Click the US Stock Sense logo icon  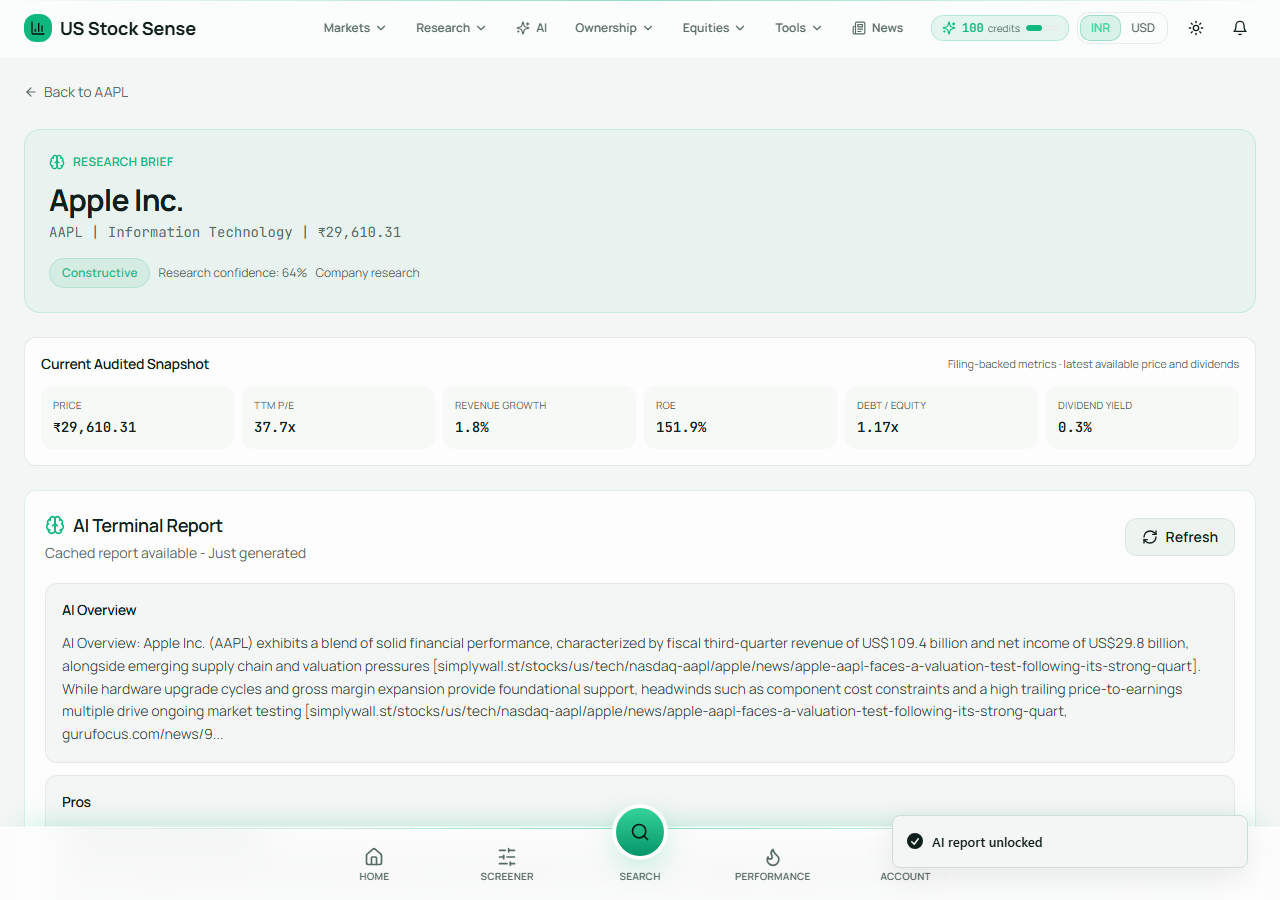tap(38, 28)
